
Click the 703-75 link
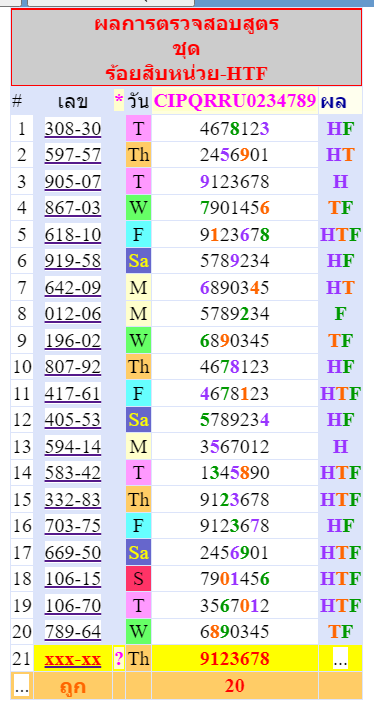pos(73,526)
